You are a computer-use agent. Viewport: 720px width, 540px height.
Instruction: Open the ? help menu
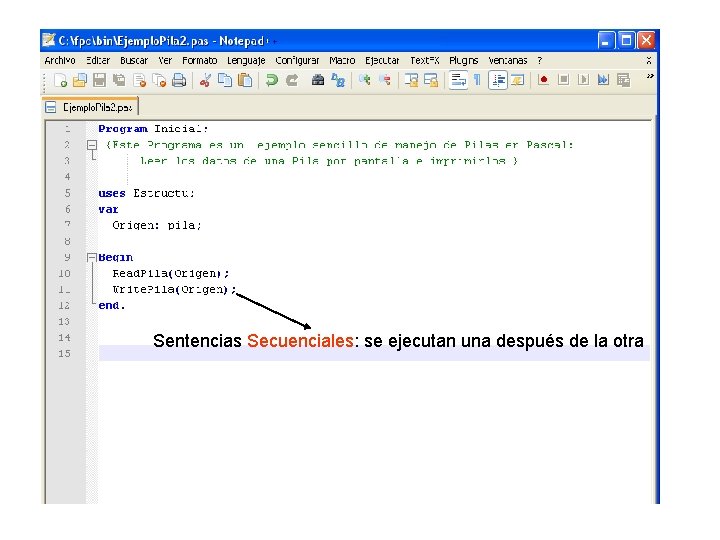tap(540, 61)
